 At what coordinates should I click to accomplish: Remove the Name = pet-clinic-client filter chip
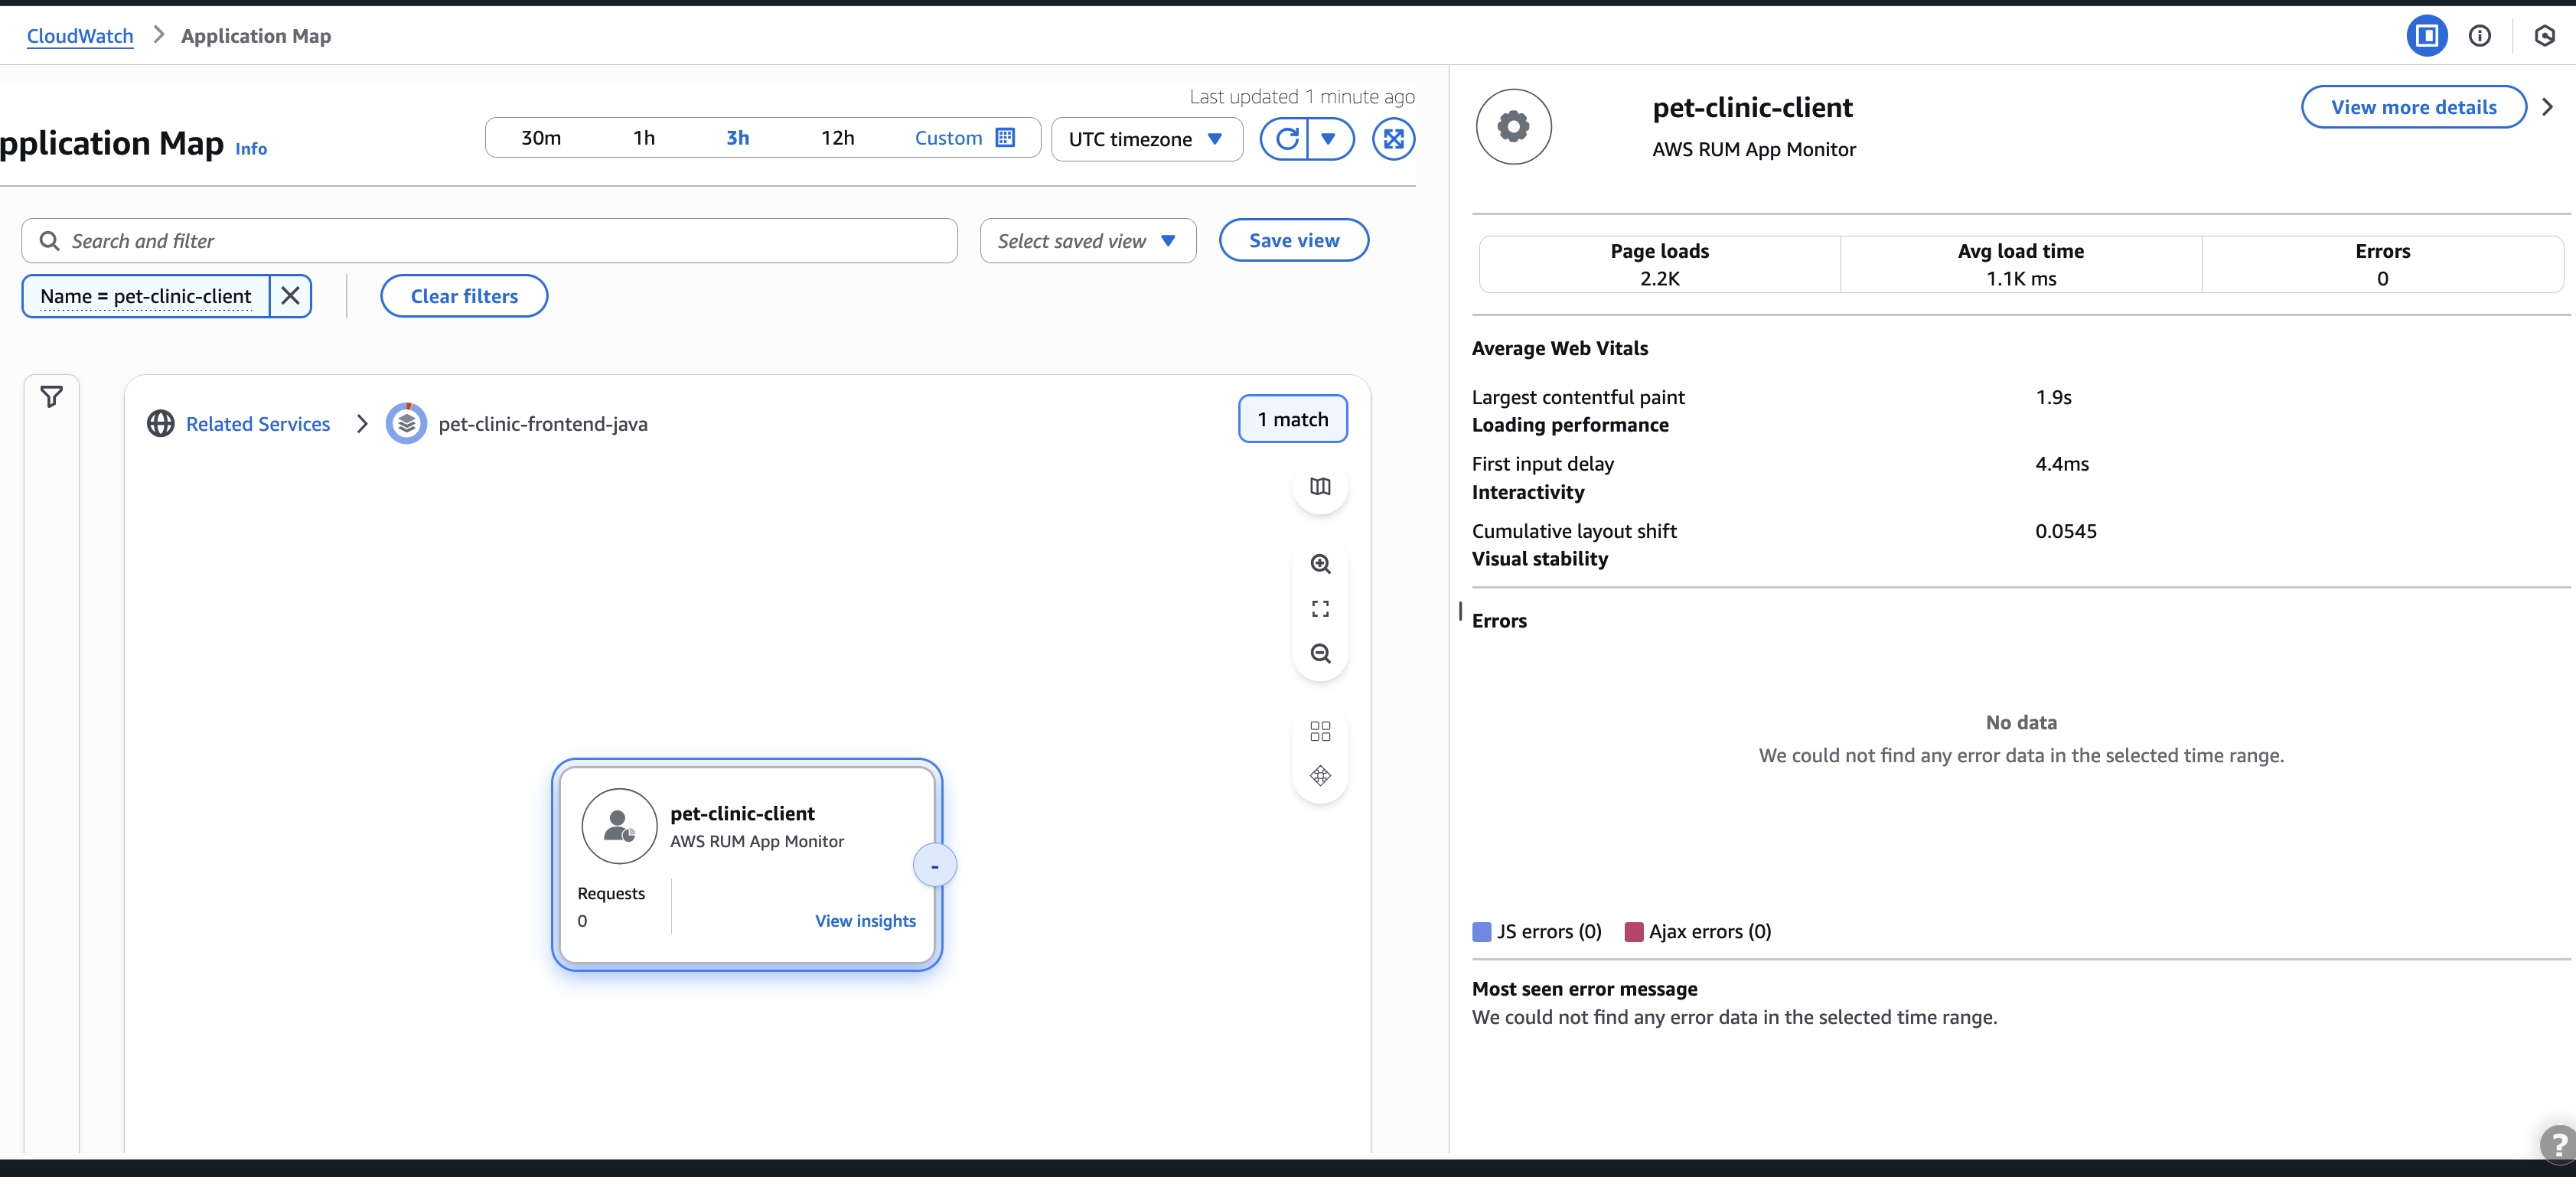[291, 296]
